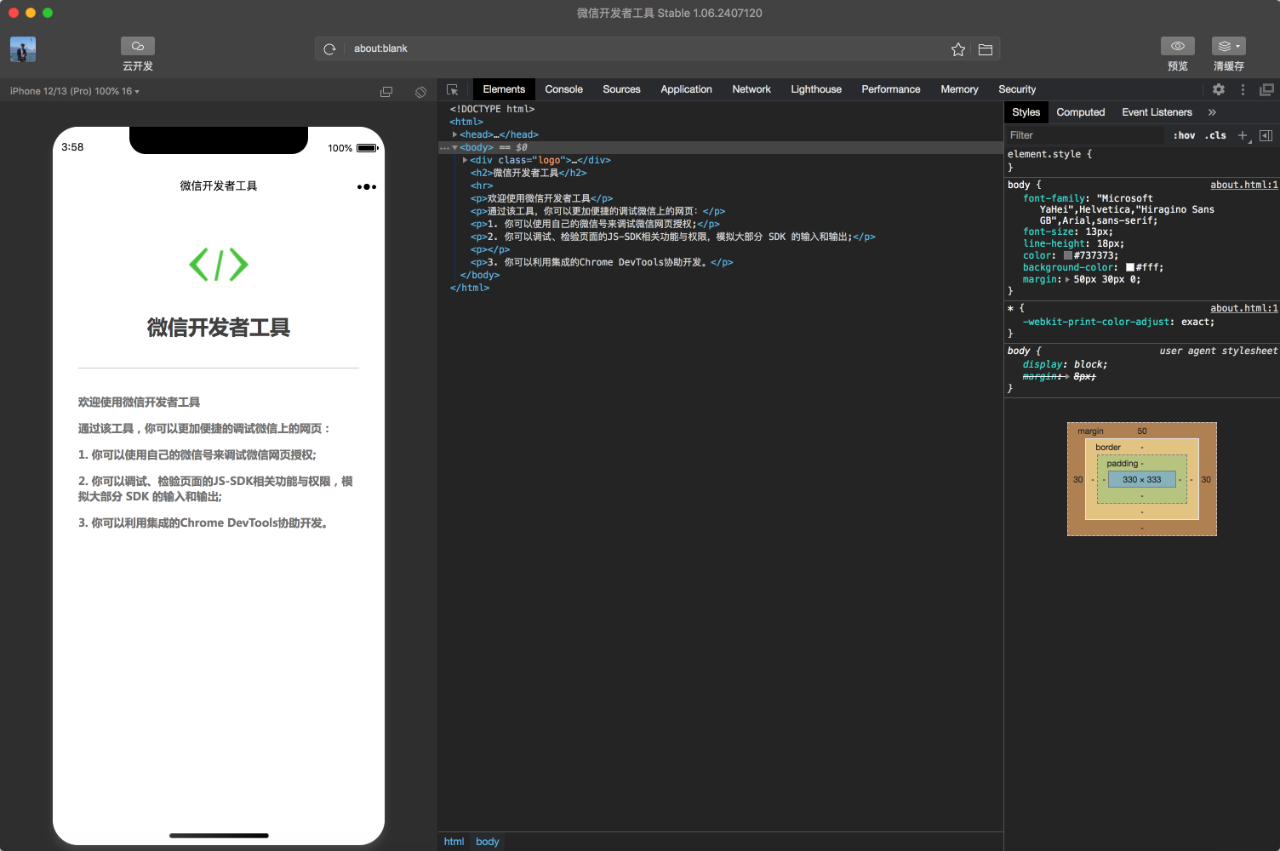
Task: Select the Styles sidebar tab
Action: pyautogui.click(x=1026, y=113)
